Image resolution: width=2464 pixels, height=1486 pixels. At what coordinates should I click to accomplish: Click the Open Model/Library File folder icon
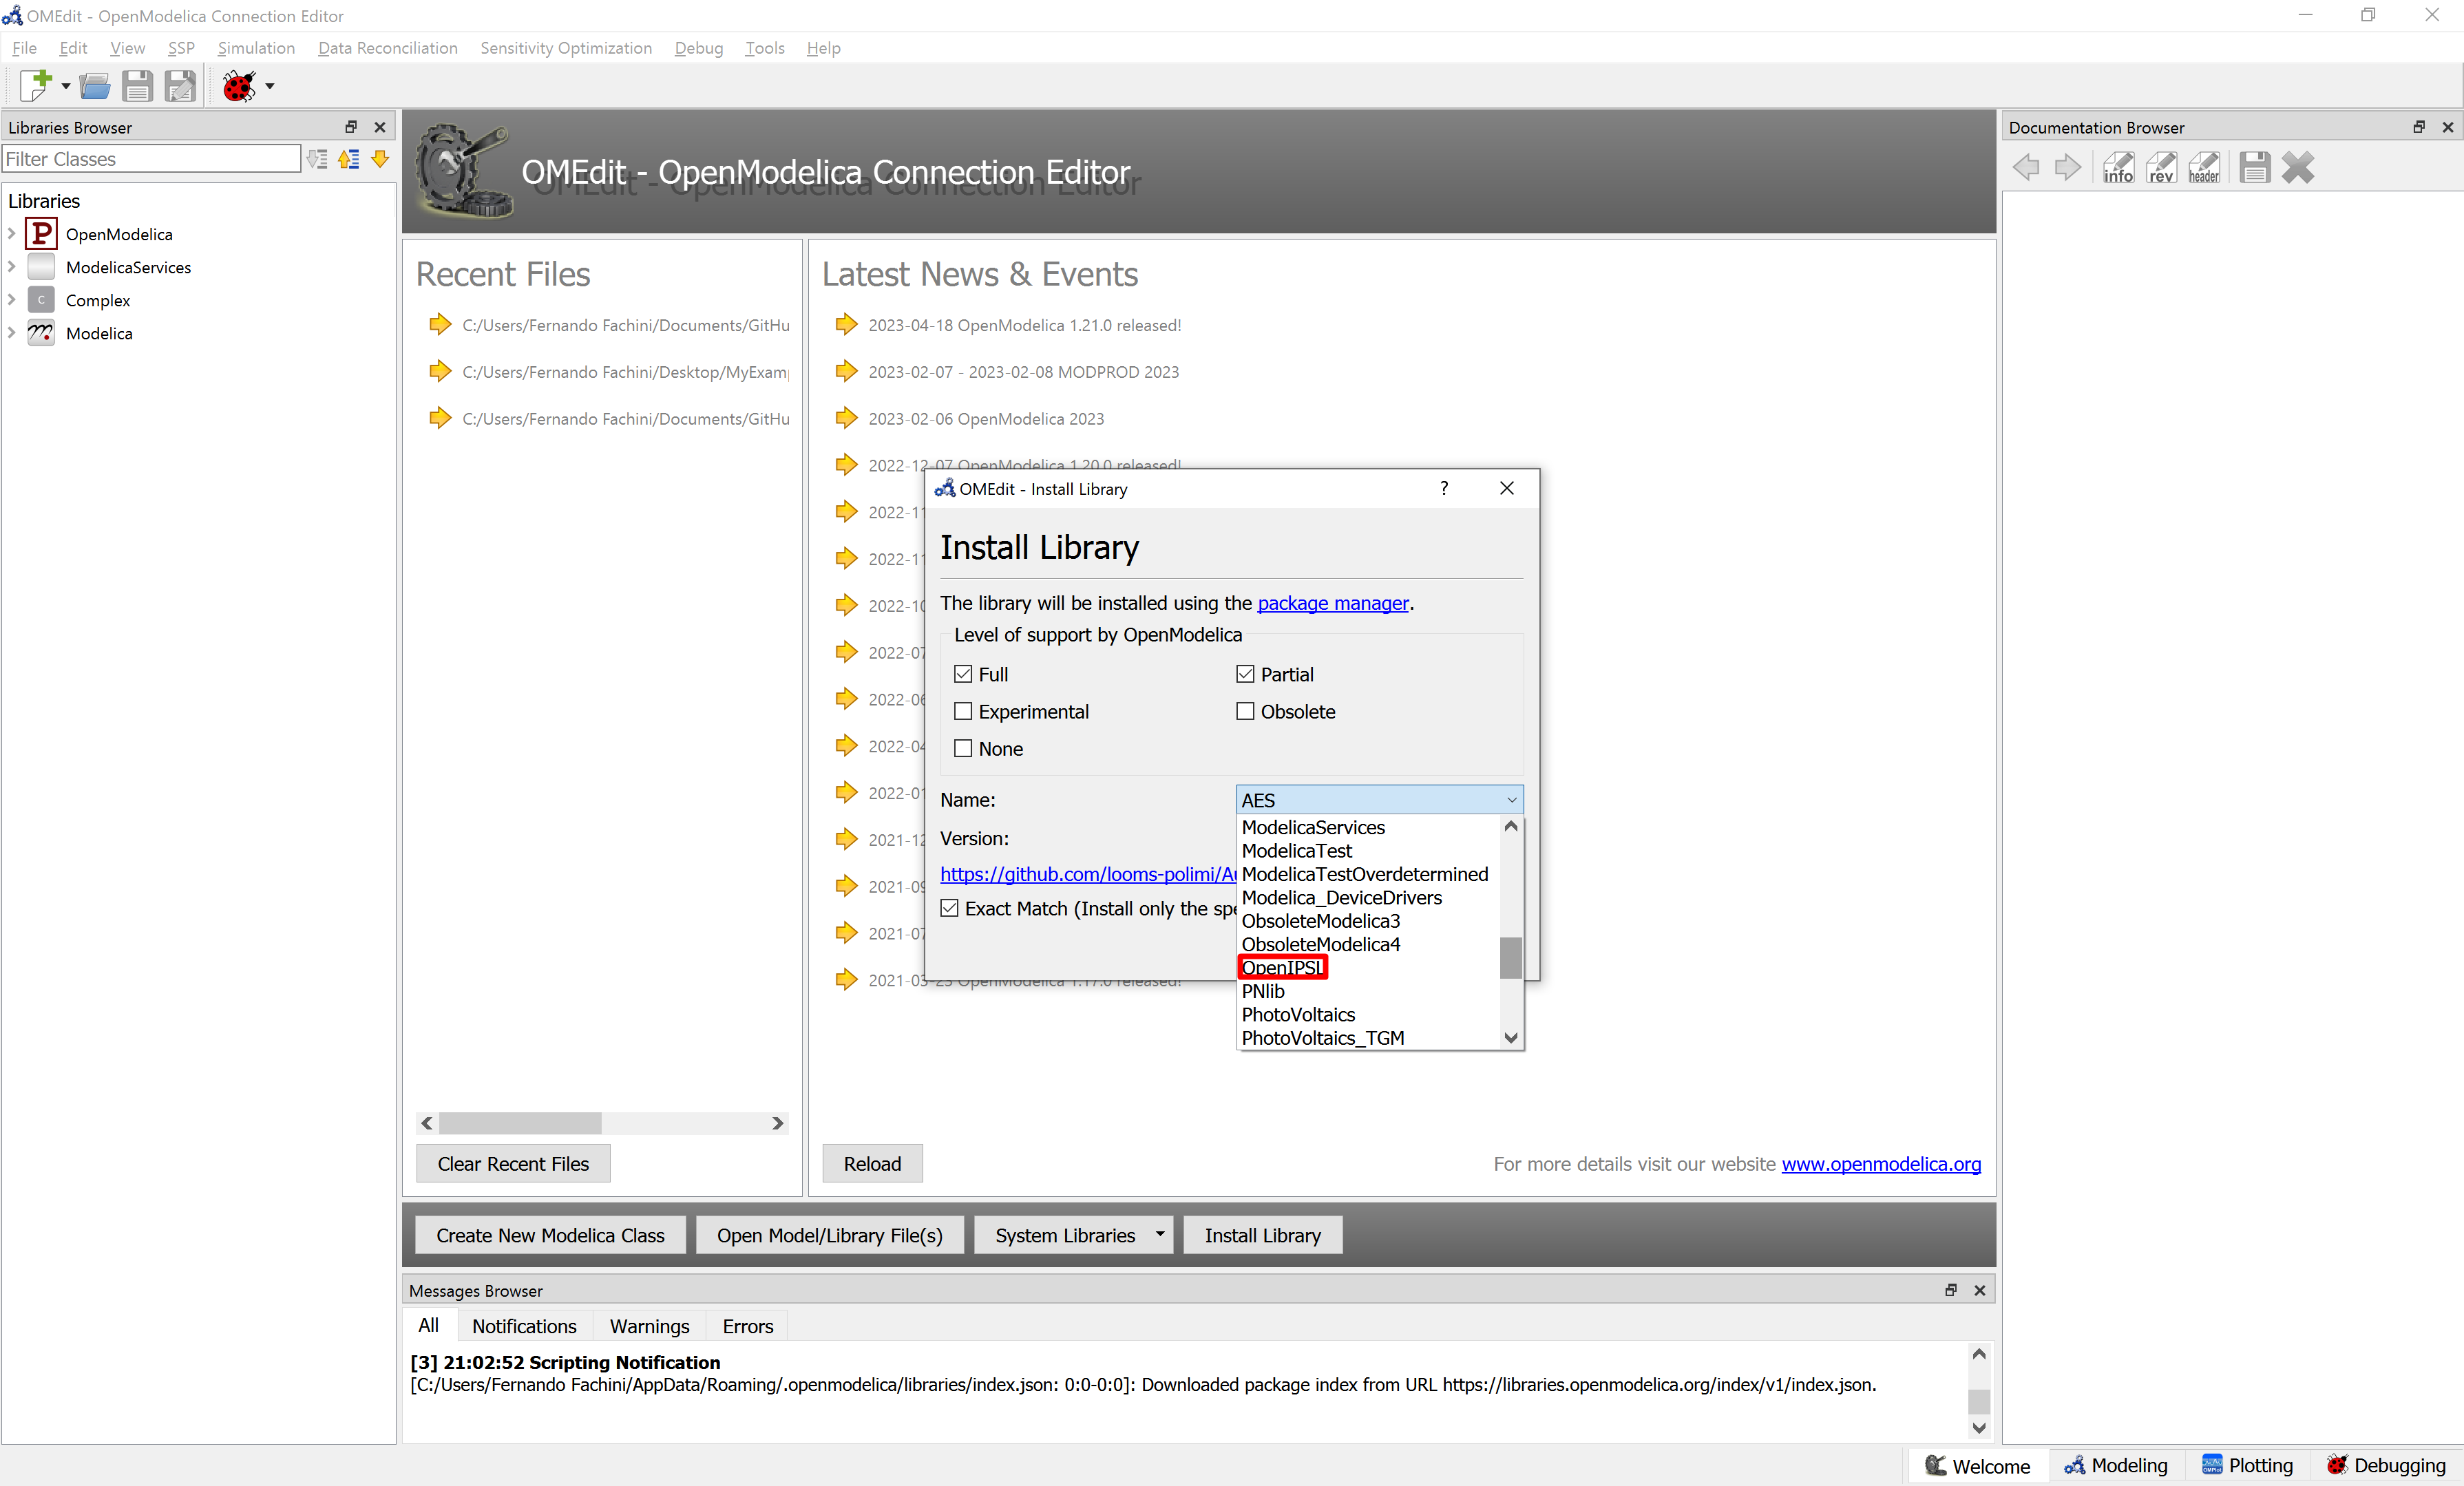[x=94, y=86]
